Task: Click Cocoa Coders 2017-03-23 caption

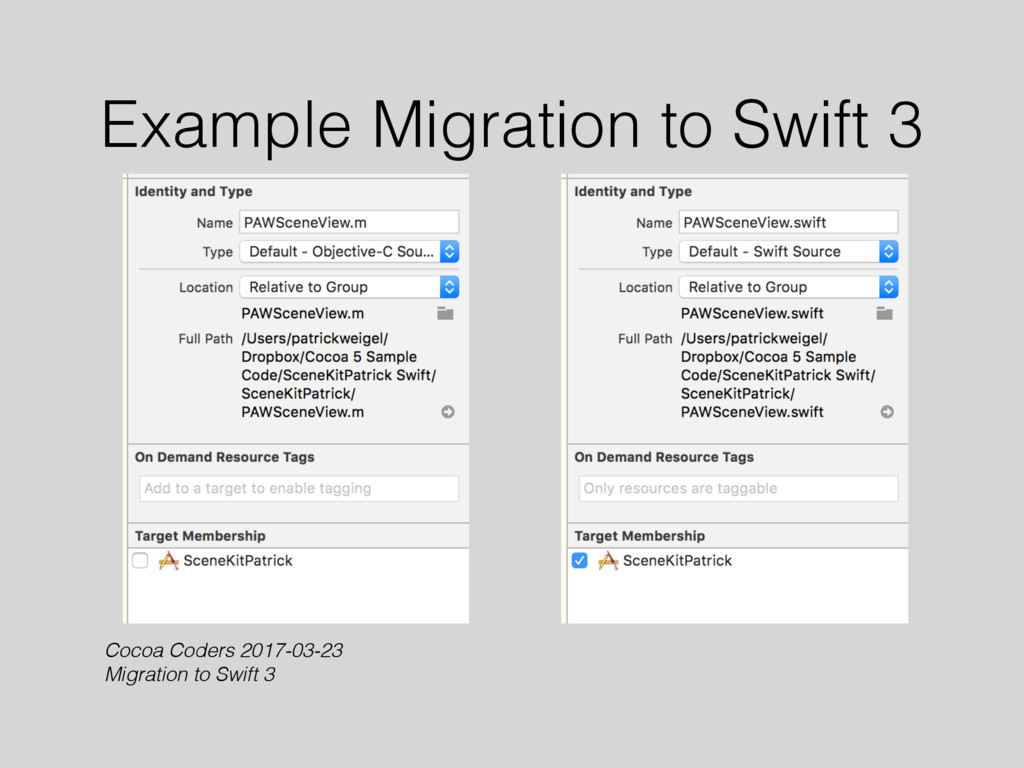Action: pyautogui.click(x=224, y=650)
